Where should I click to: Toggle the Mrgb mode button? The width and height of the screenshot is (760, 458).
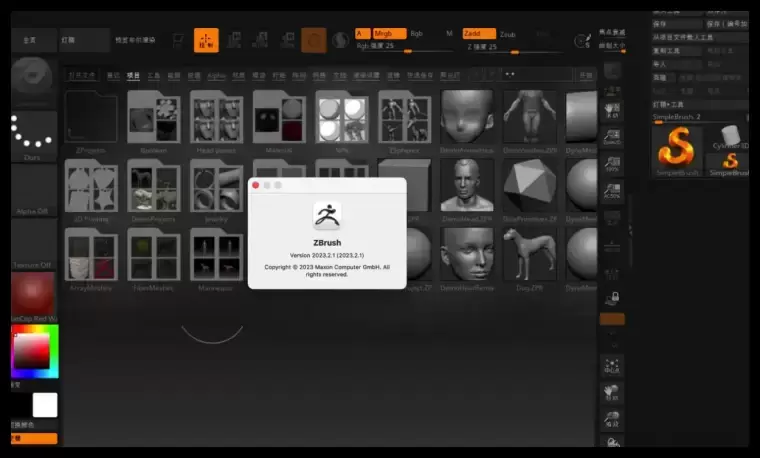coord(389,33)
